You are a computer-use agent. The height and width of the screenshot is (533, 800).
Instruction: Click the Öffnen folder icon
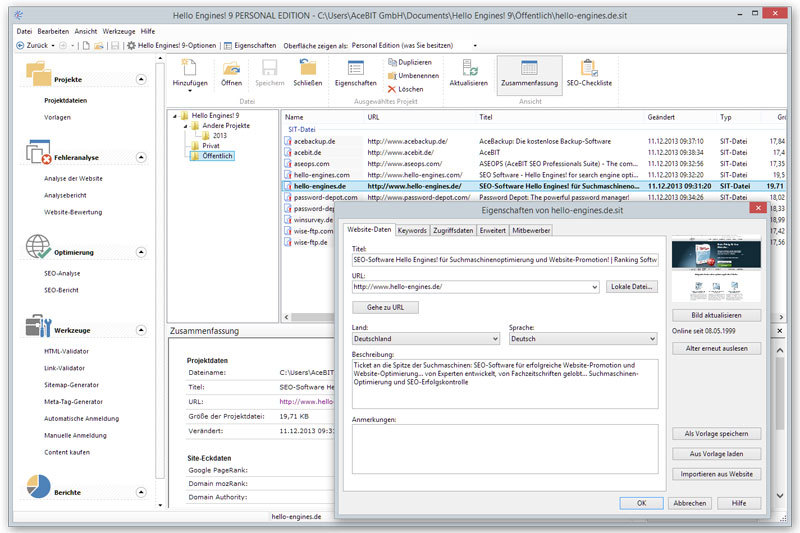tap(231, 68)
